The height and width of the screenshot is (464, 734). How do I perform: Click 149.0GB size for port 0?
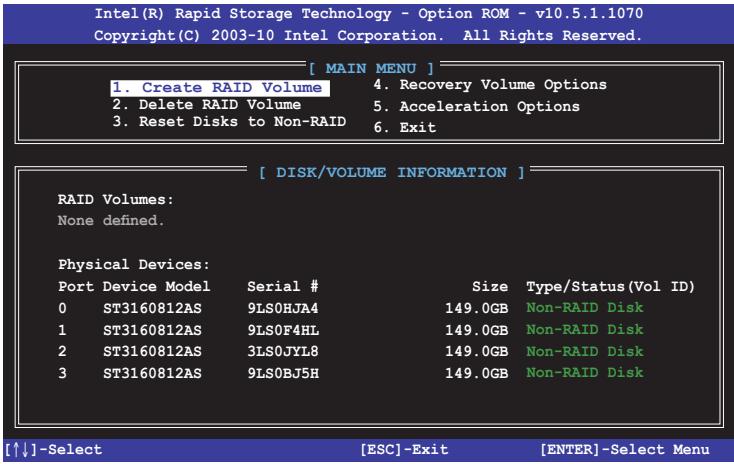(477, 309)
